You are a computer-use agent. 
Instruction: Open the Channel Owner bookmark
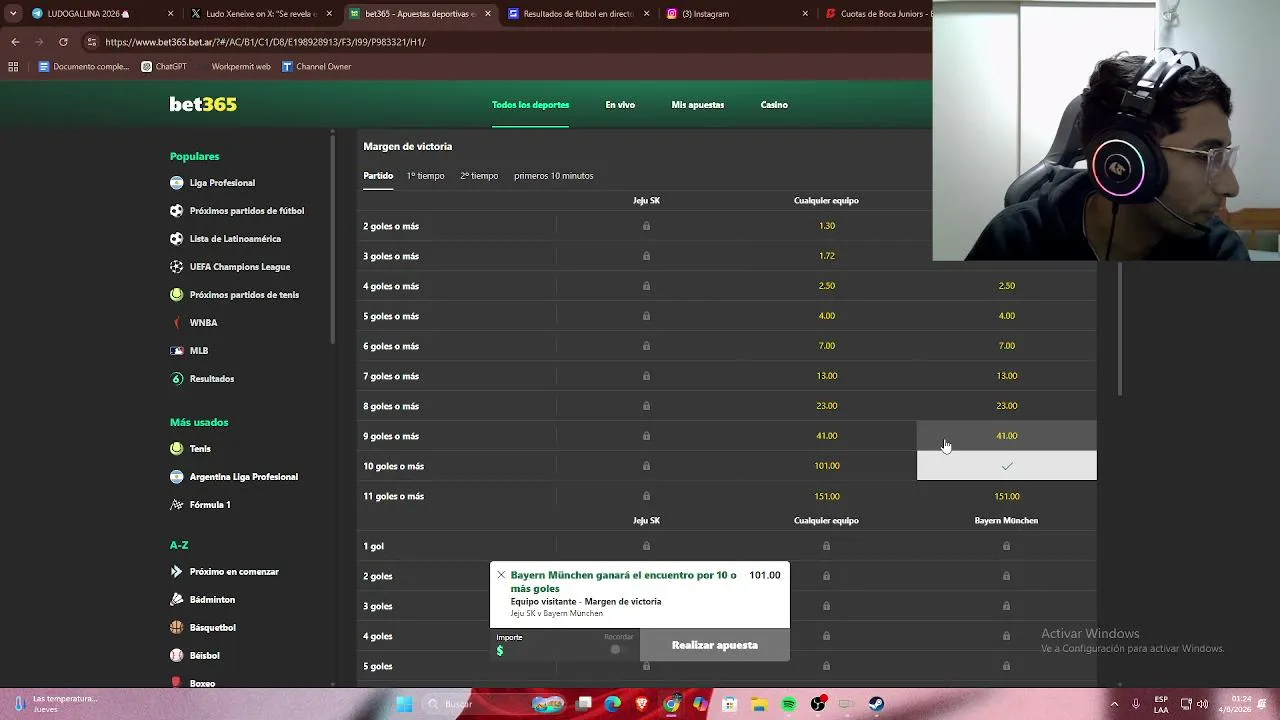point(316,67)
